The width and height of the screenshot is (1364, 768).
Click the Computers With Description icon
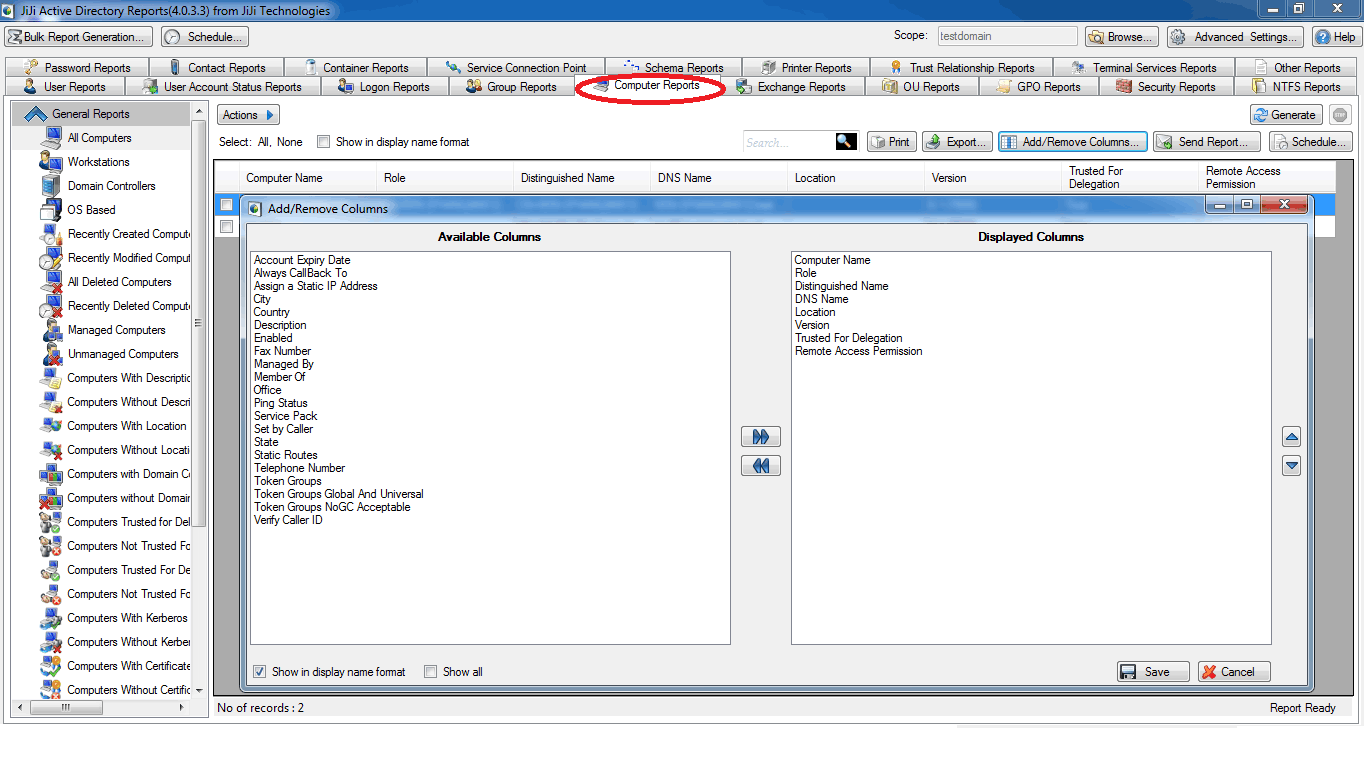[x=51, y=378]
